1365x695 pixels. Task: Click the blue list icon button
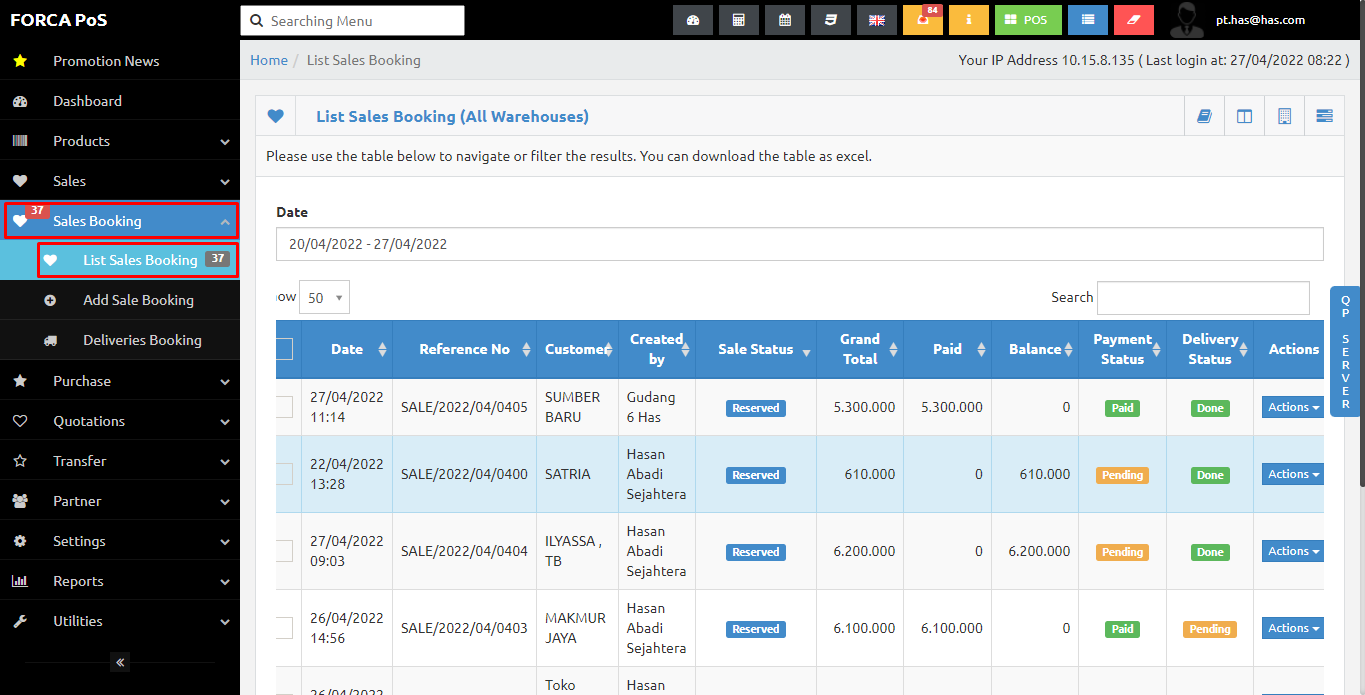1087,20
